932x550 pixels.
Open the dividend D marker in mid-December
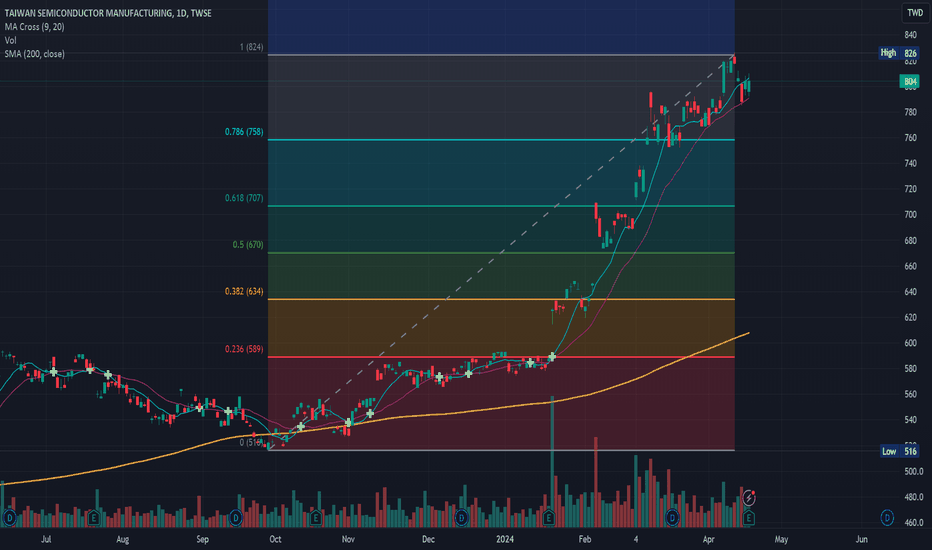[x=461, y=518]
